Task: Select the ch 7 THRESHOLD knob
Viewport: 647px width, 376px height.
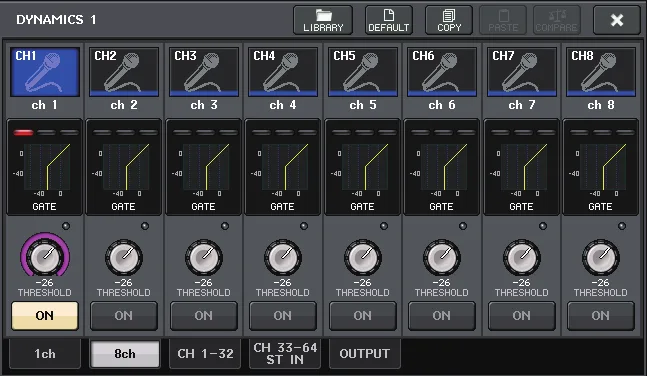Action: tap(522, 257)
